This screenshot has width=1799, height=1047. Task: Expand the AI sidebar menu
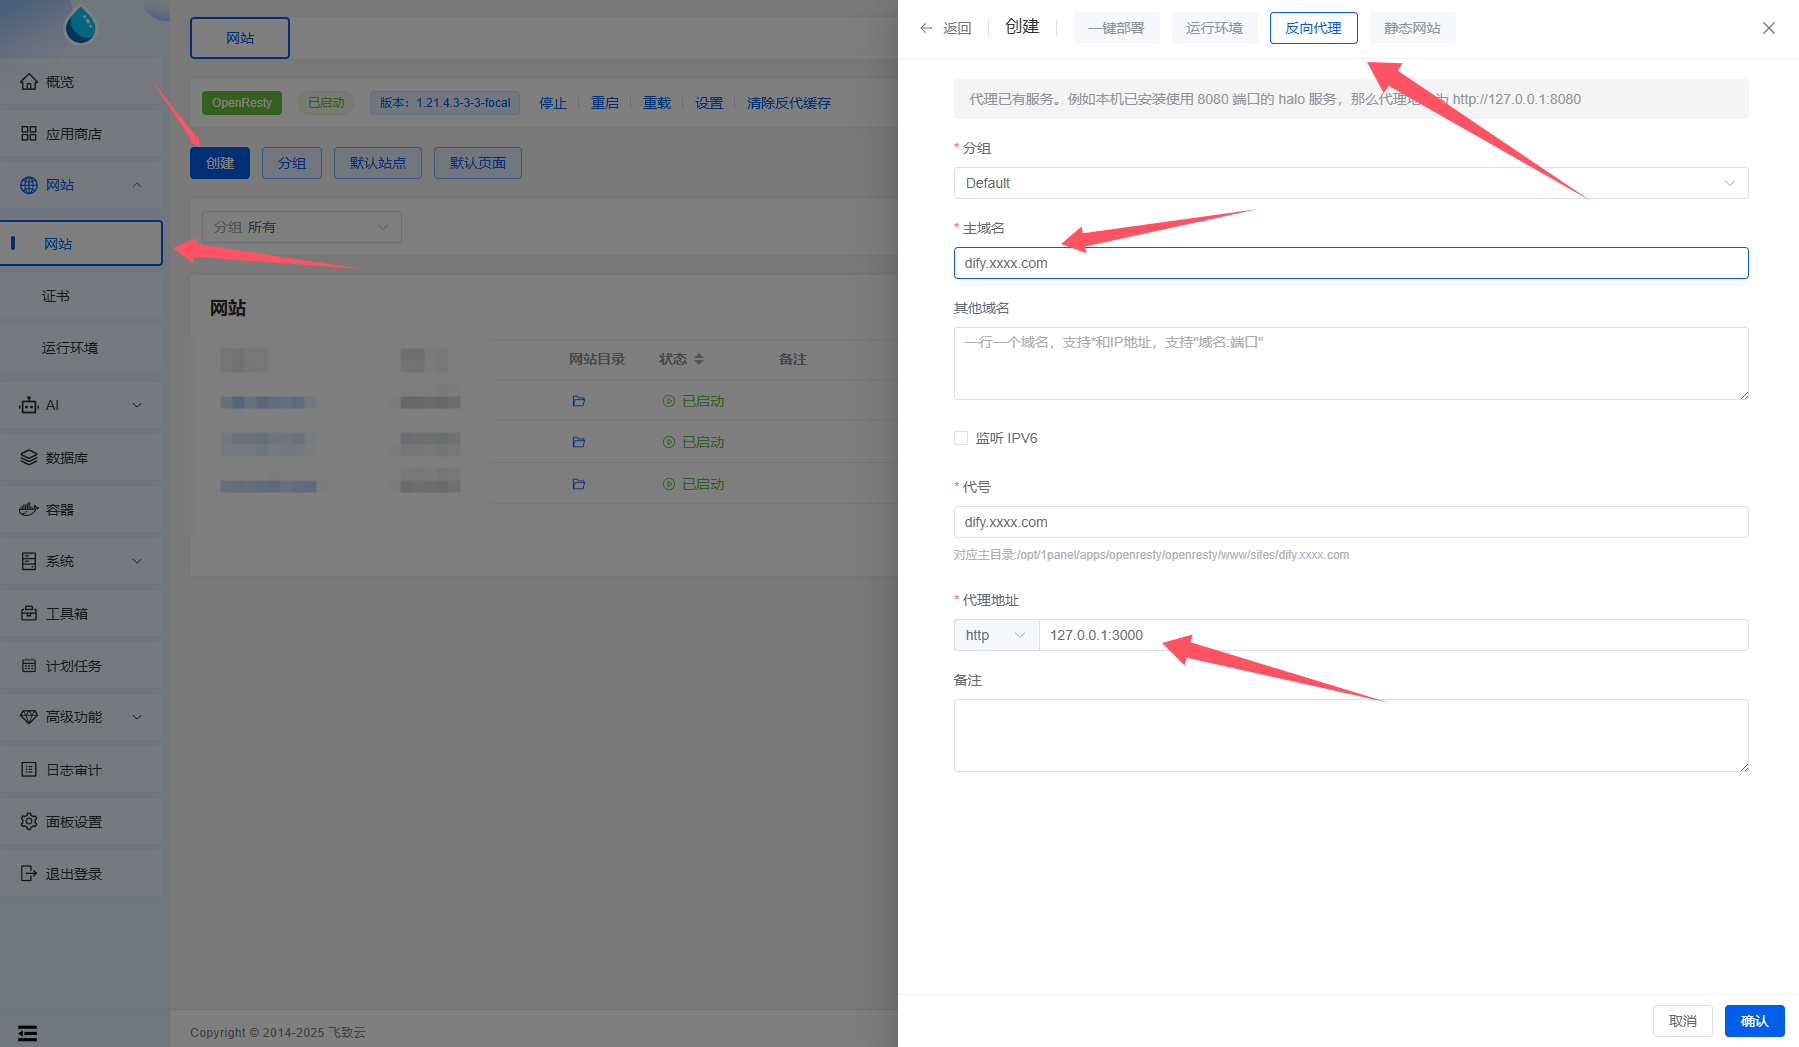(137, 405)
